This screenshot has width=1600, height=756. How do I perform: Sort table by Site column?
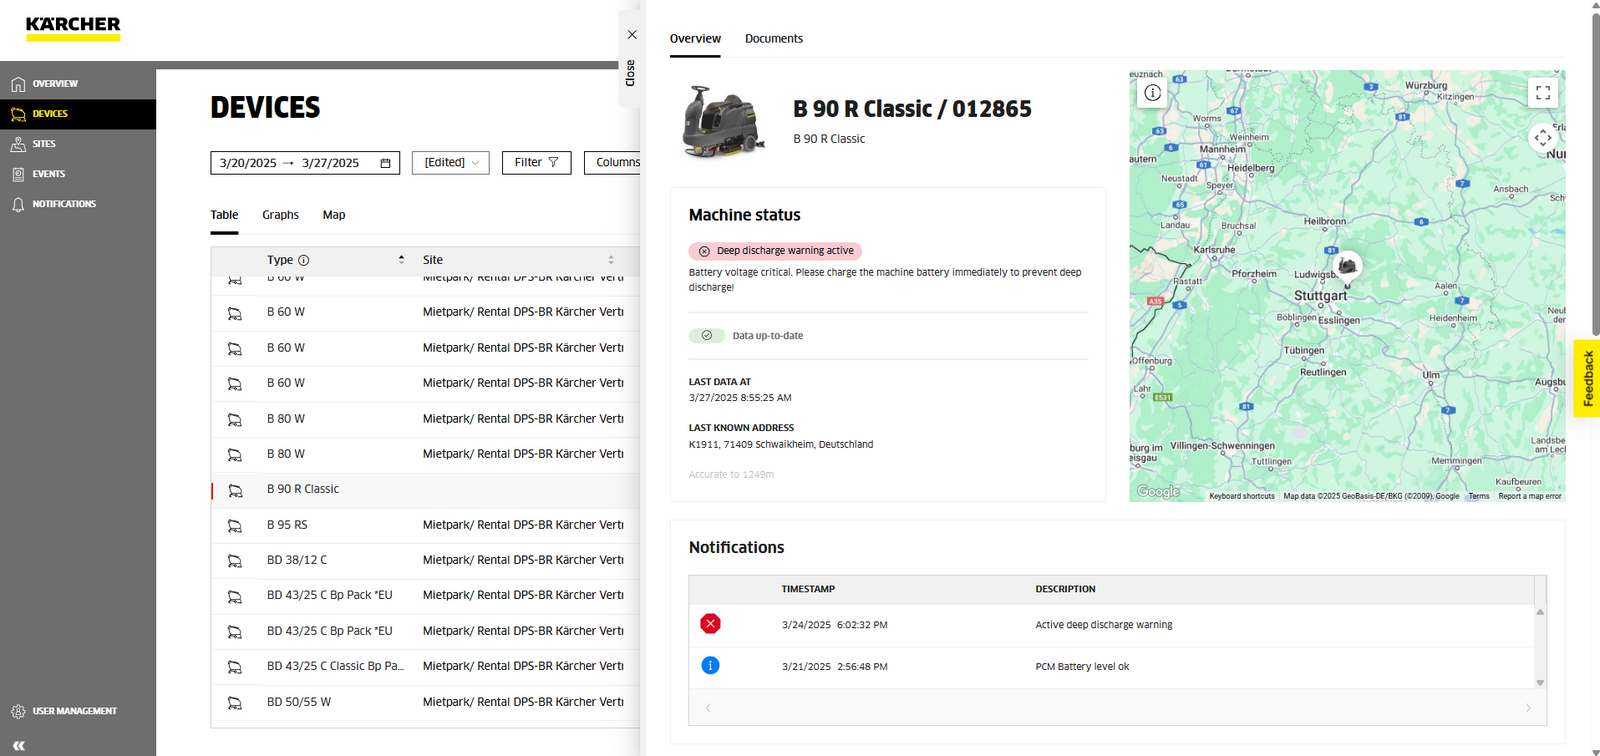pos(611,260)
